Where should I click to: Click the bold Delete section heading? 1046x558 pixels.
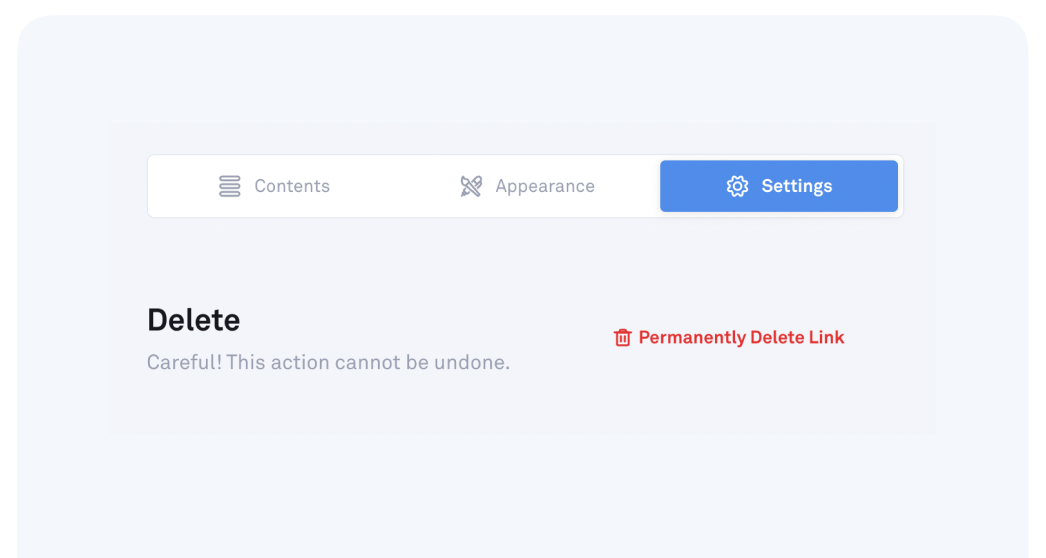click(x=194, y=320)
